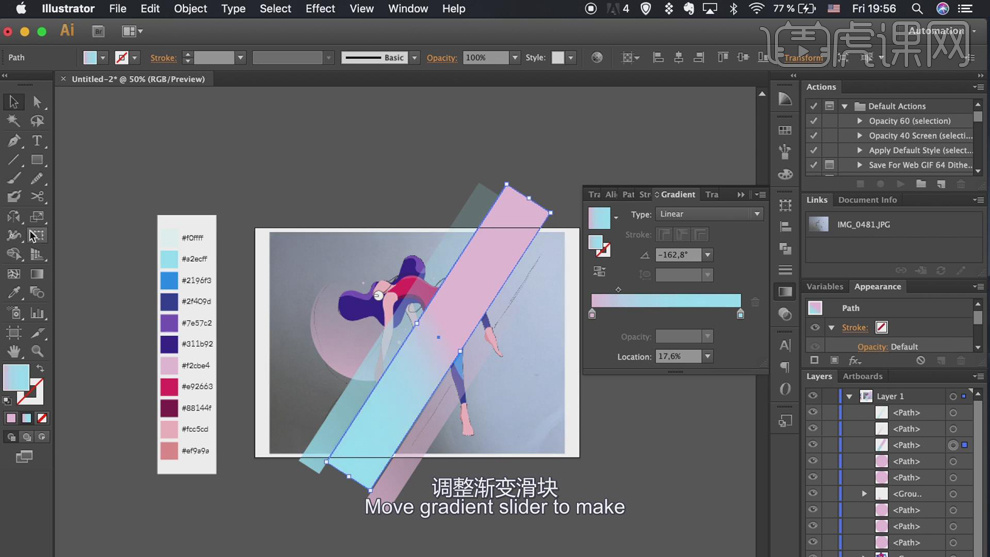
Task: Collapse the Layer 1 disclosure triangle
Action: pyautogui.click(x=849, y=397)
